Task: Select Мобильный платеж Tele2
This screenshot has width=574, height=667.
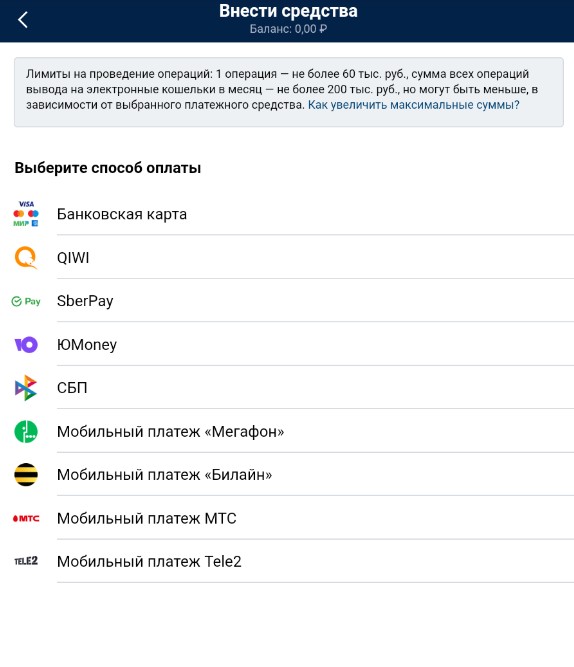Action: pyautogui.click(x=287, y=561)
